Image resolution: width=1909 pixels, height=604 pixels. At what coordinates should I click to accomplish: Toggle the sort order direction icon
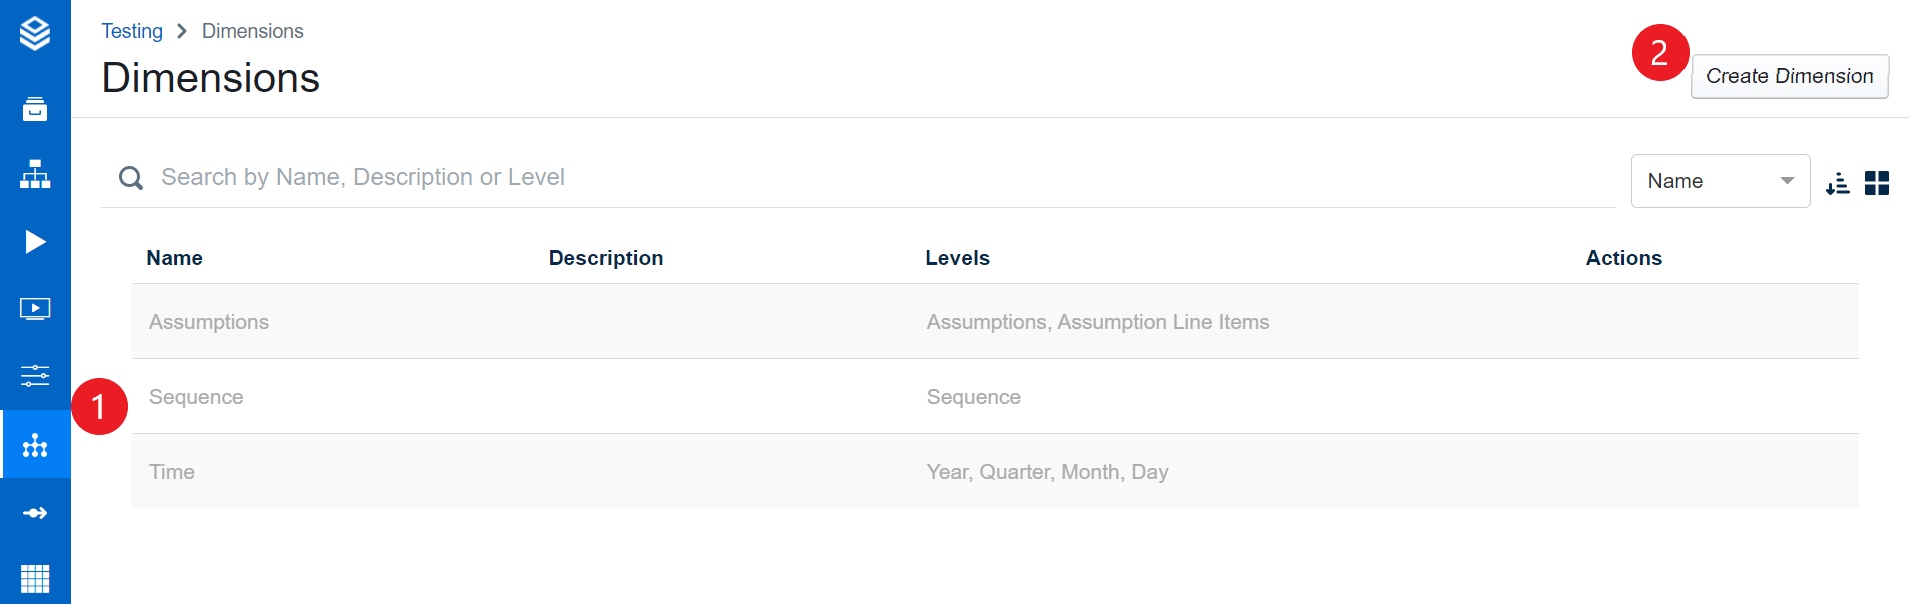click(x=1837, y=183)
